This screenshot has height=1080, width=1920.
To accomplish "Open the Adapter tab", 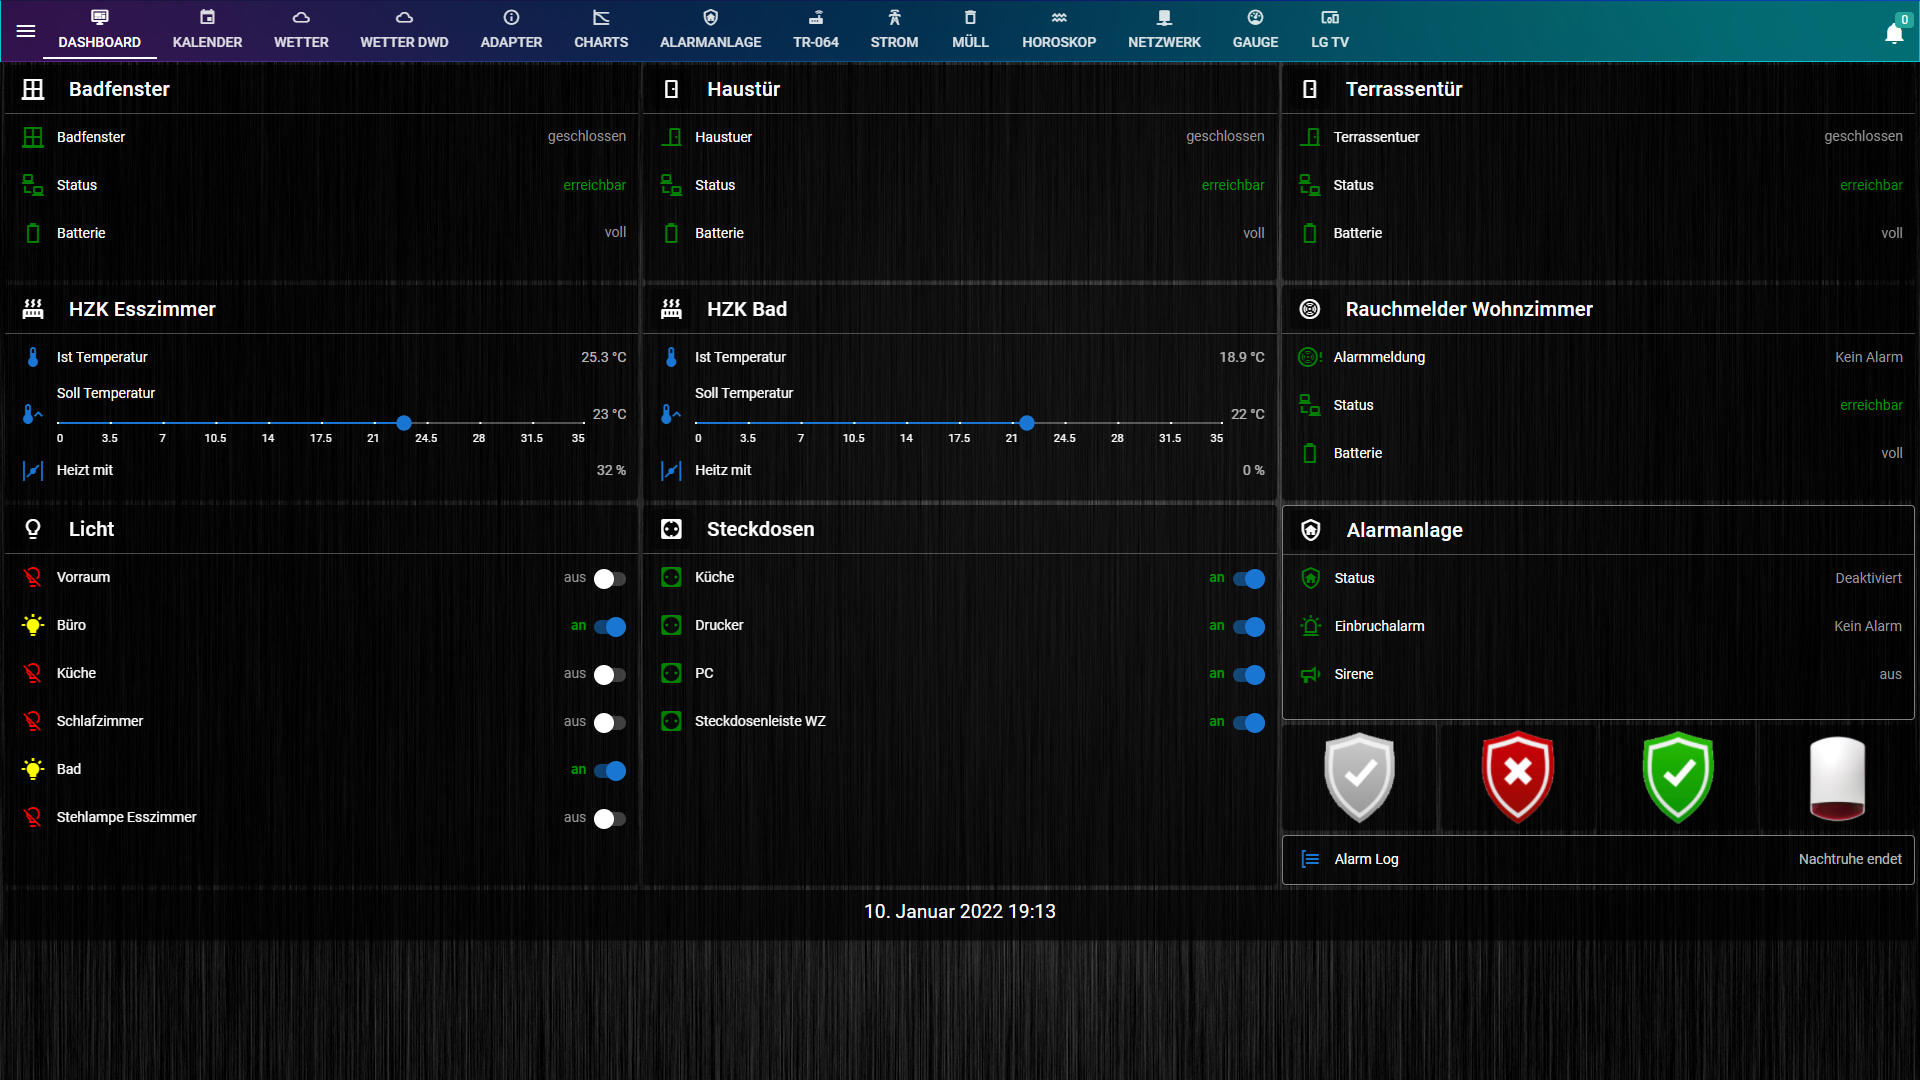I will [x=511, y=30].
